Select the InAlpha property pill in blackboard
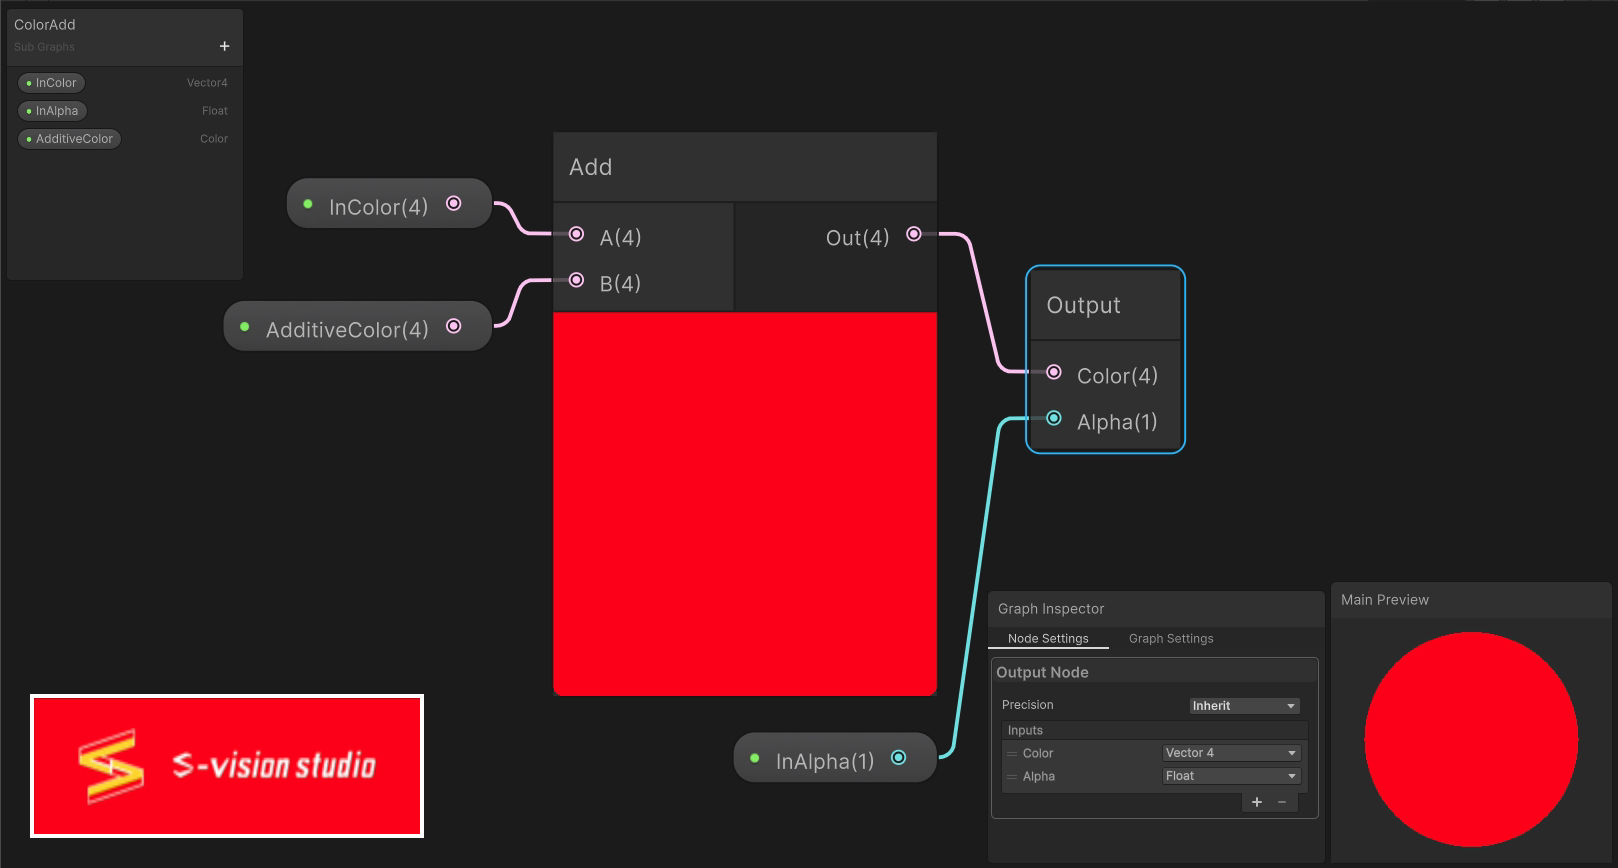The height and width of the screenshot is (868, 1618). point(53,111)
